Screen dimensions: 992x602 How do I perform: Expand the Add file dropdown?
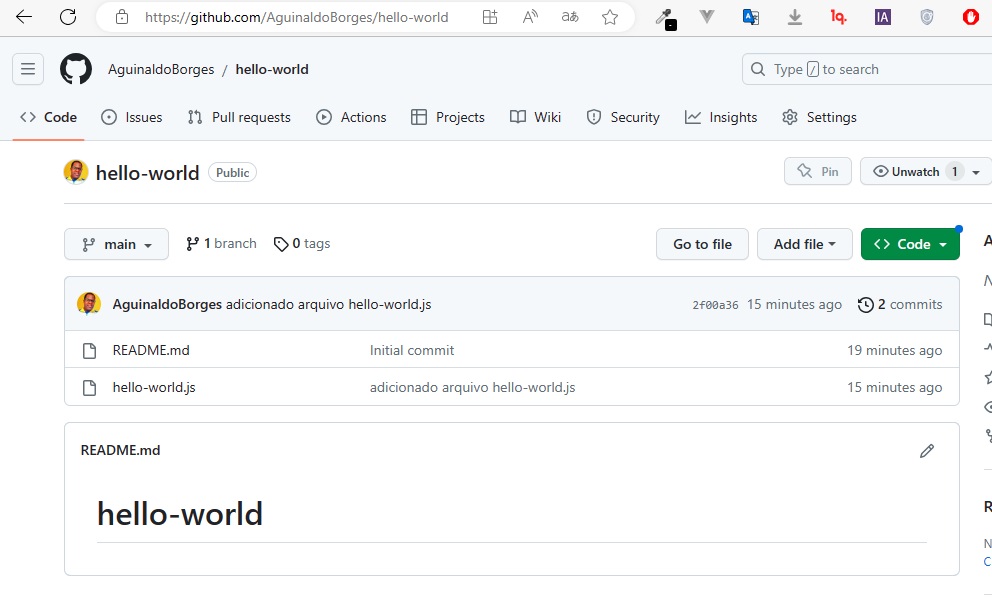pyautogui.click(x=805, y=244)
